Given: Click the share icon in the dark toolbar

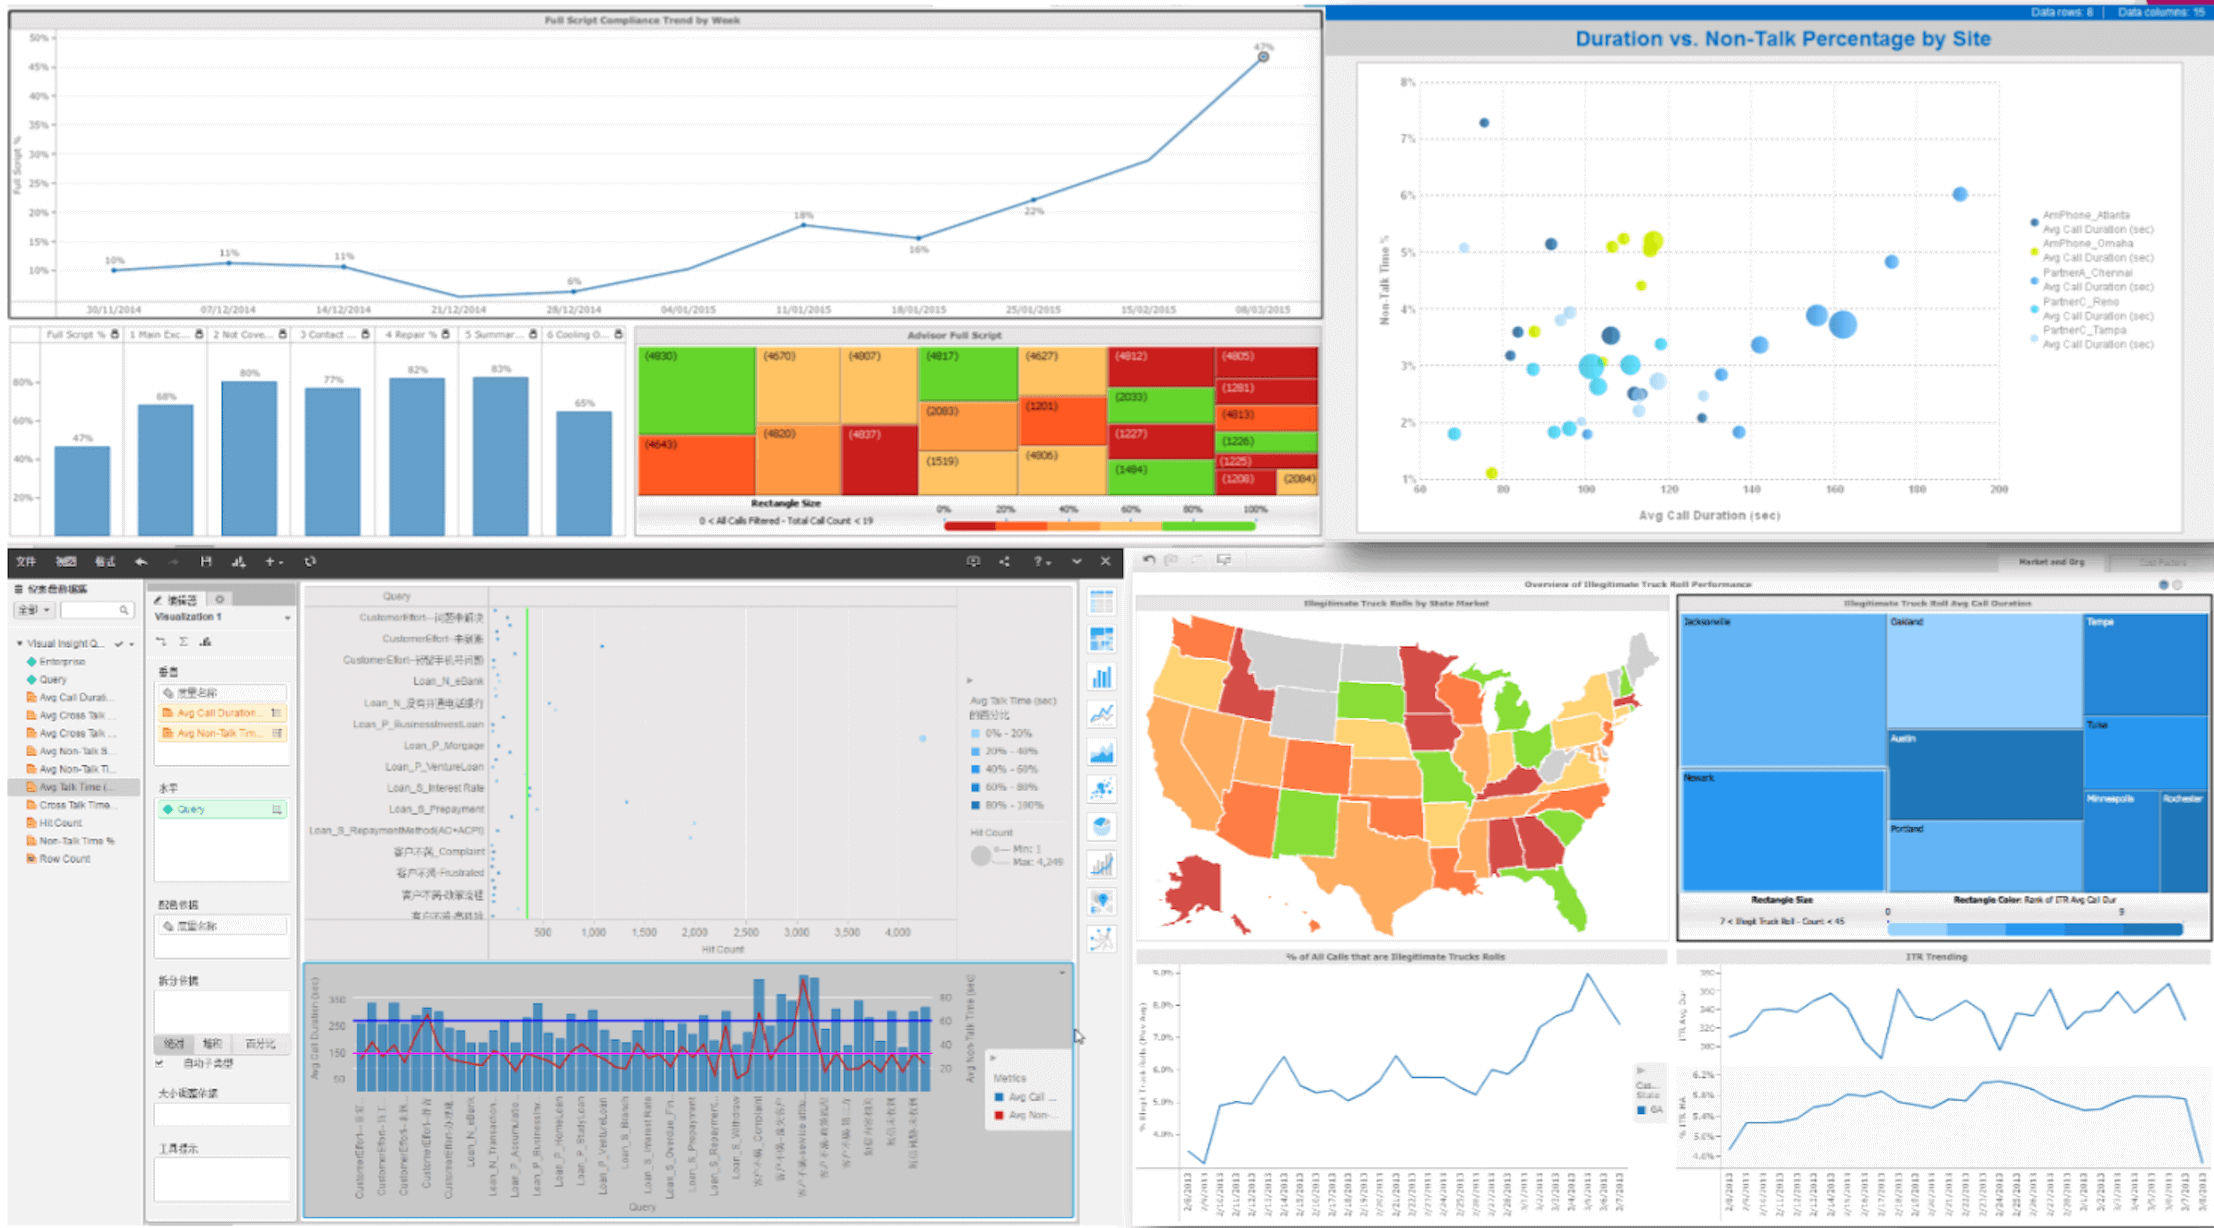Looking at the screenshot, I should [x=1005, y=562].
